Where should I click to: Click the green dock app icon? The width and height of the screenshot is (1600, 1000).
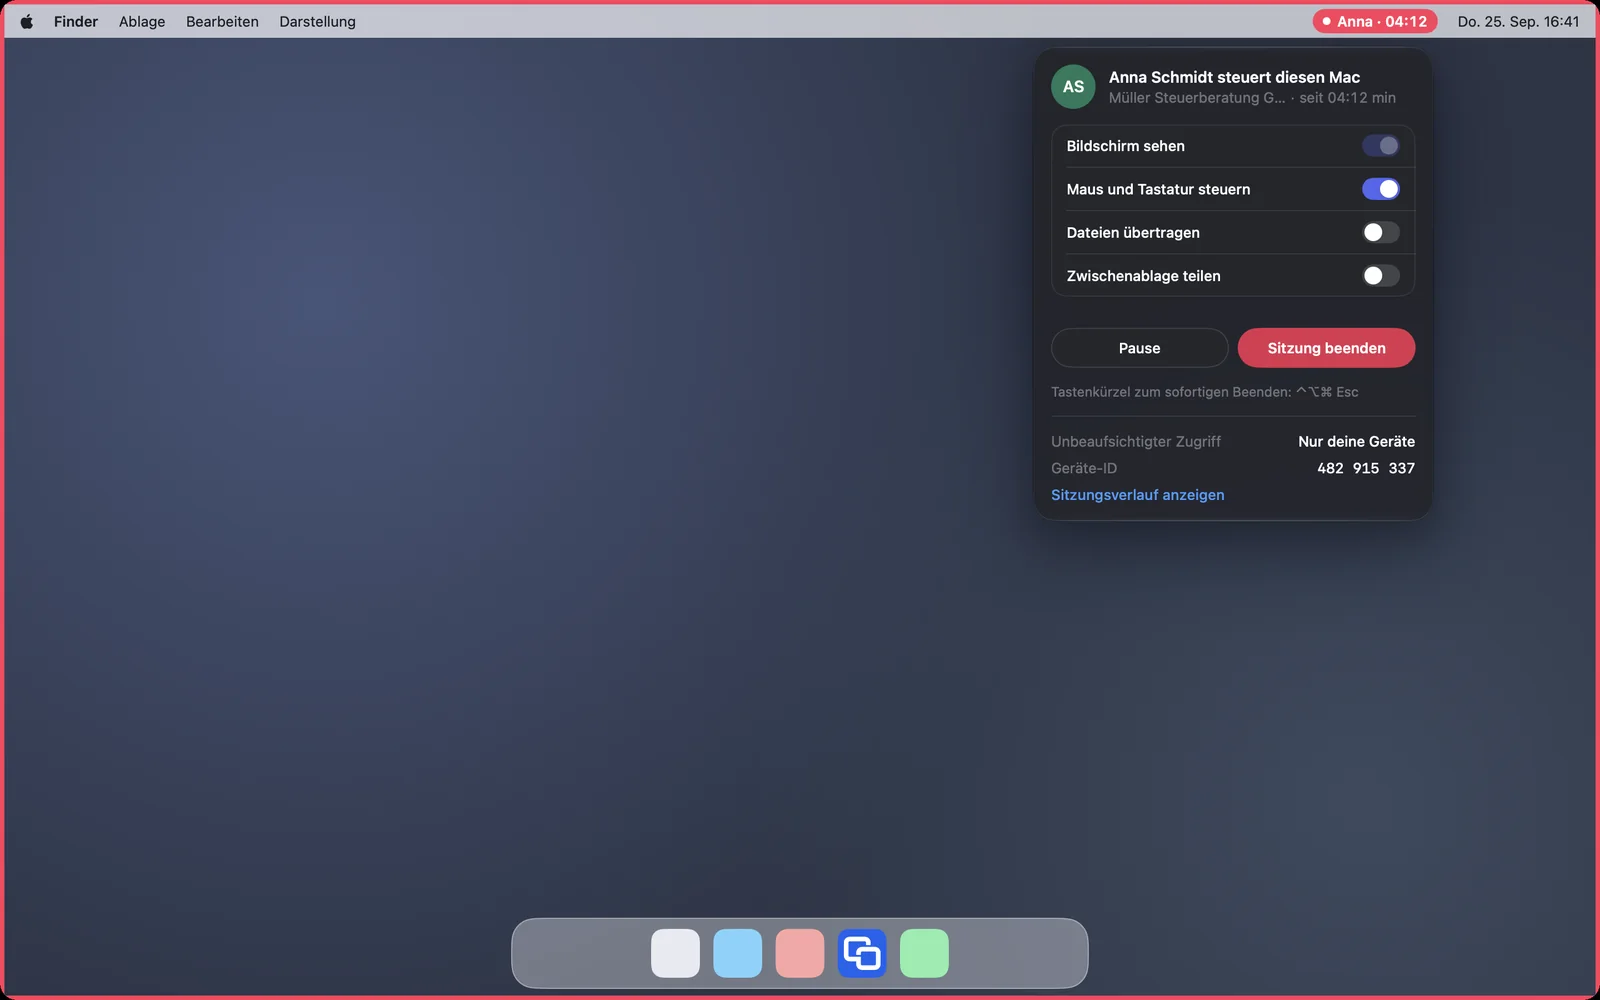[924, 953]
